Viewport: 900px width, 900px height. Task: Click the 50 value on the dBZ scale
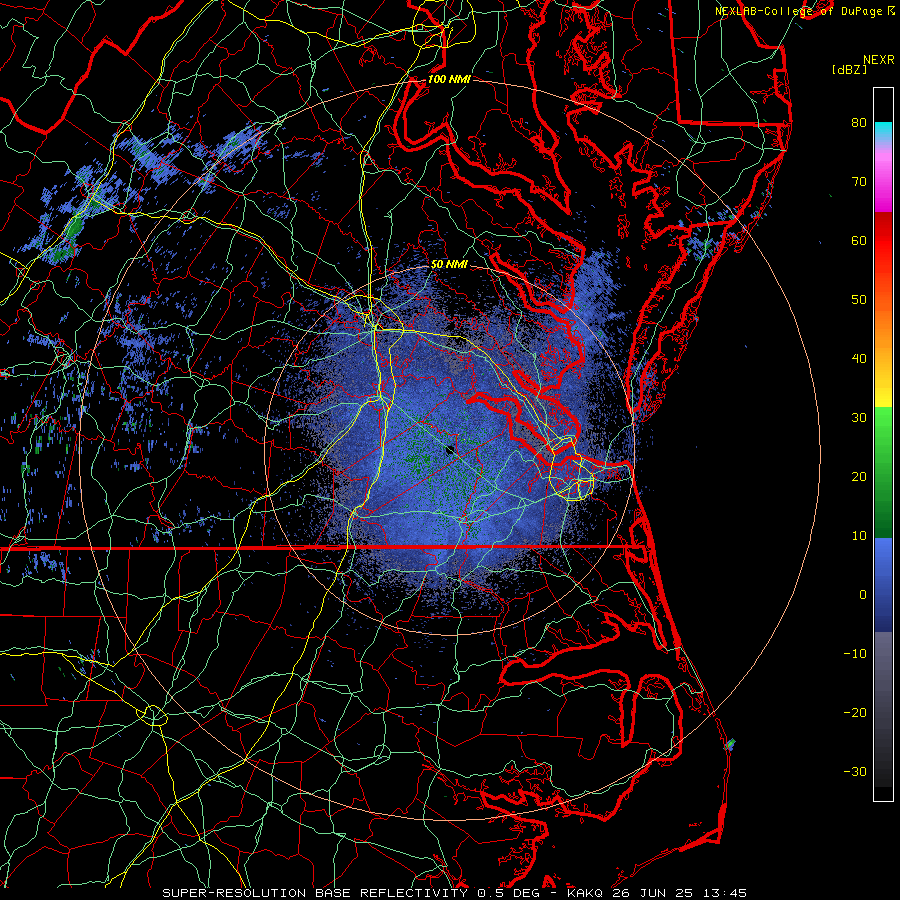[x=859, y=300]
